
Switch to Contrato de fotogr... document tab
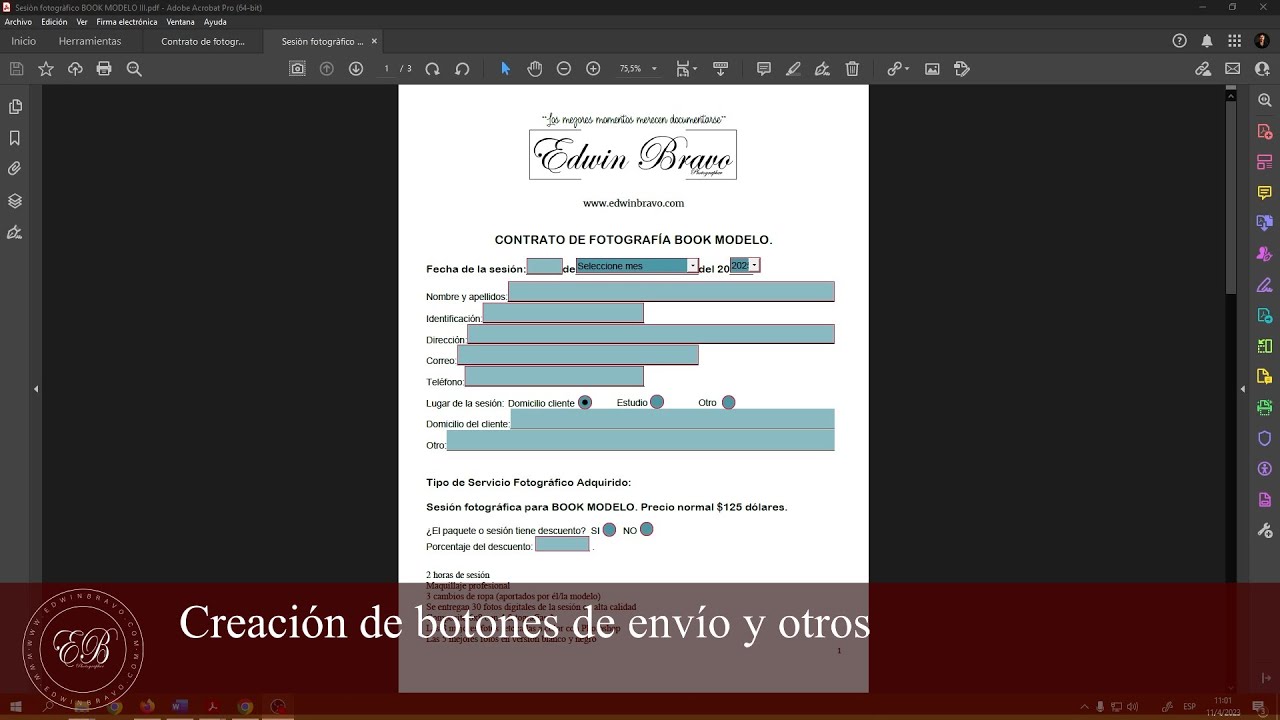pyautogui.click(x=203, y=42)
